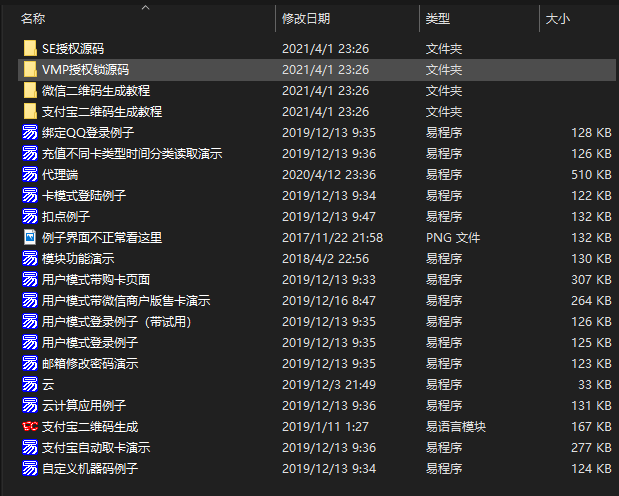This screenshot has height=496, width=619.
Task: Click the PNG icon of 例子界面不正常看这里
Action: point(30,237)
